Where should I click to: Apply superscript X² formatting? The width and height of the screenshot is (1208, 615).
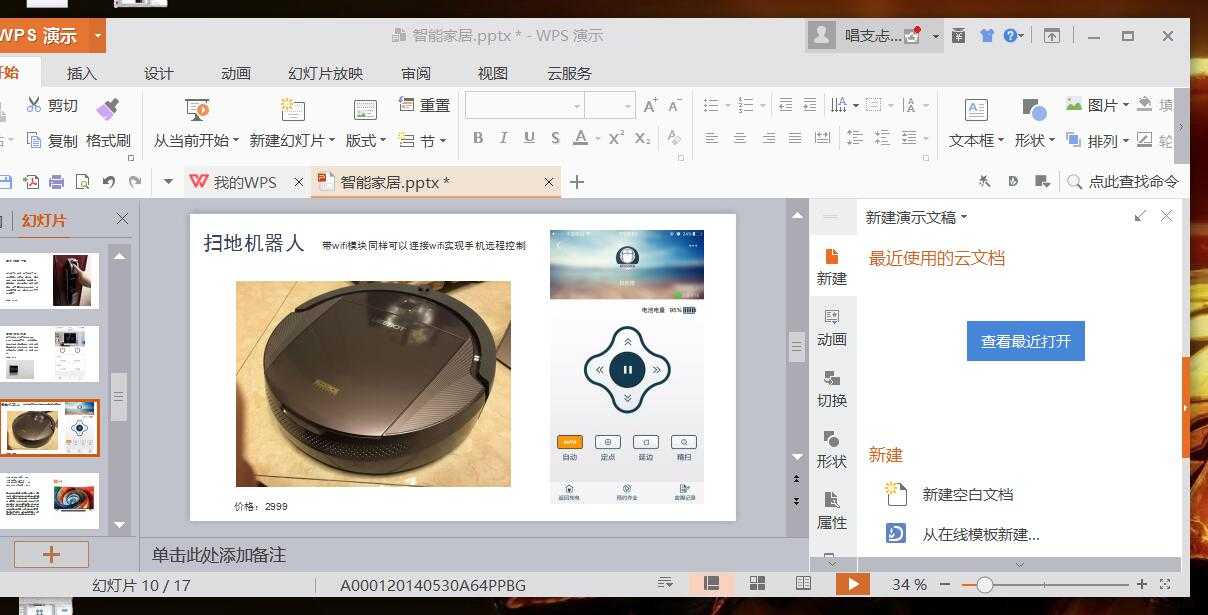pos(617,138)
